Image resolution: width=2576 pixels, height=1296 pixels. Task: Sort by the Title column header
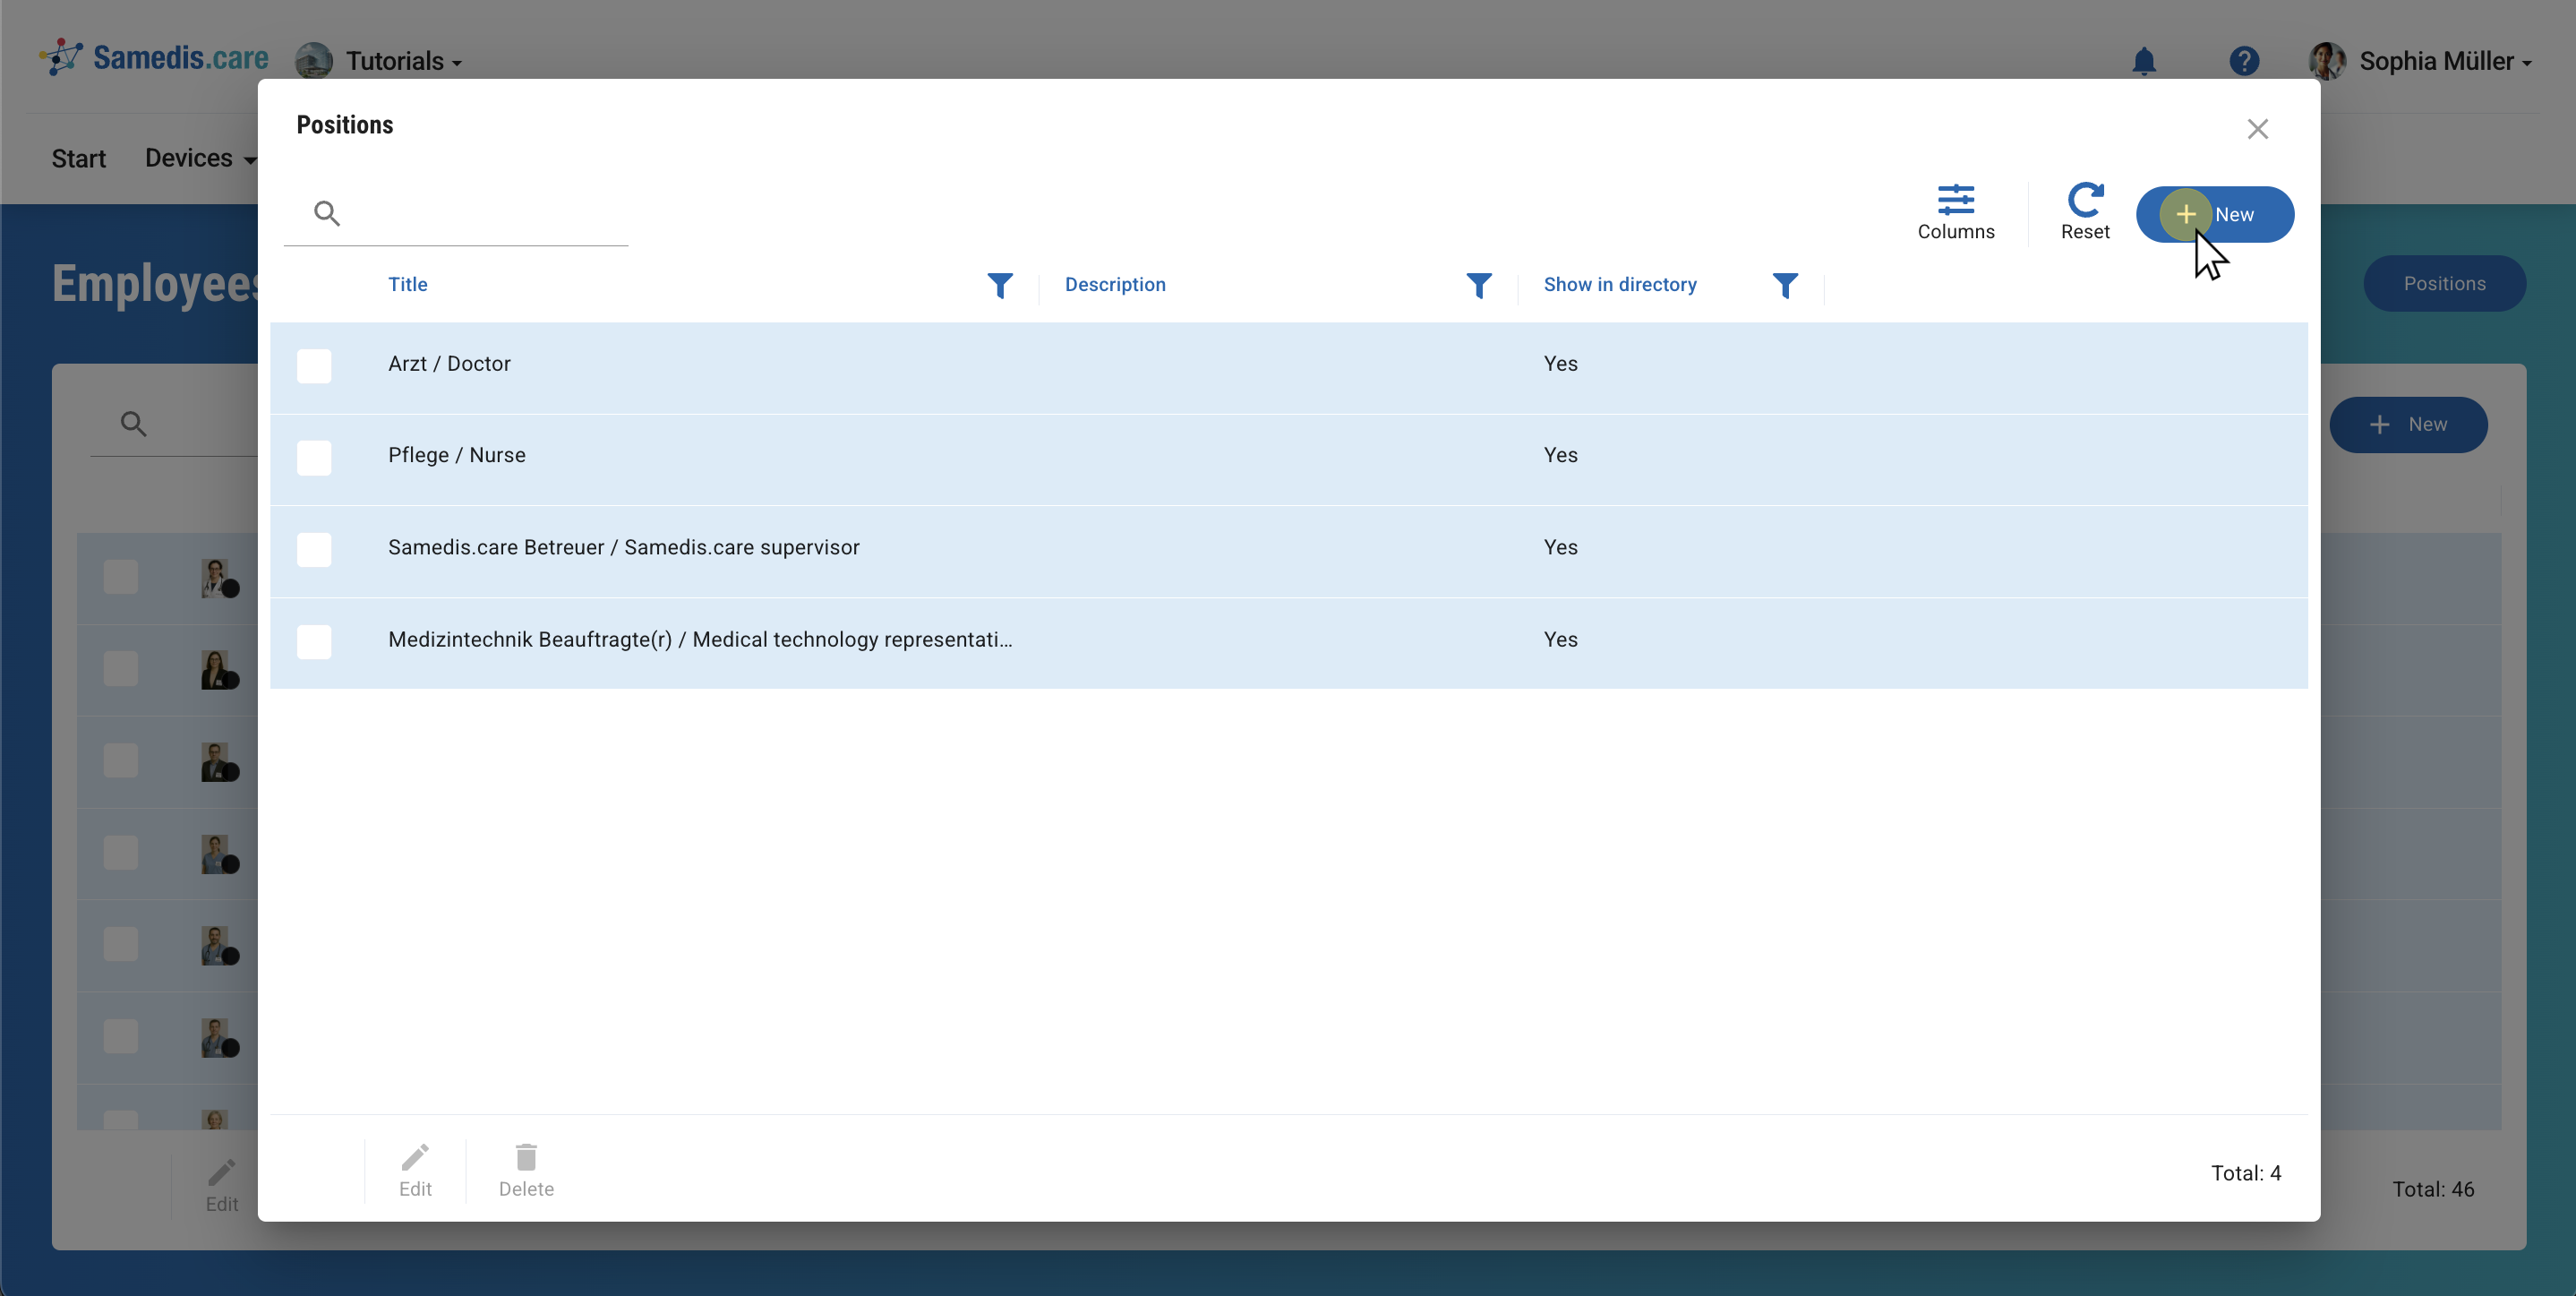(408, 285)
